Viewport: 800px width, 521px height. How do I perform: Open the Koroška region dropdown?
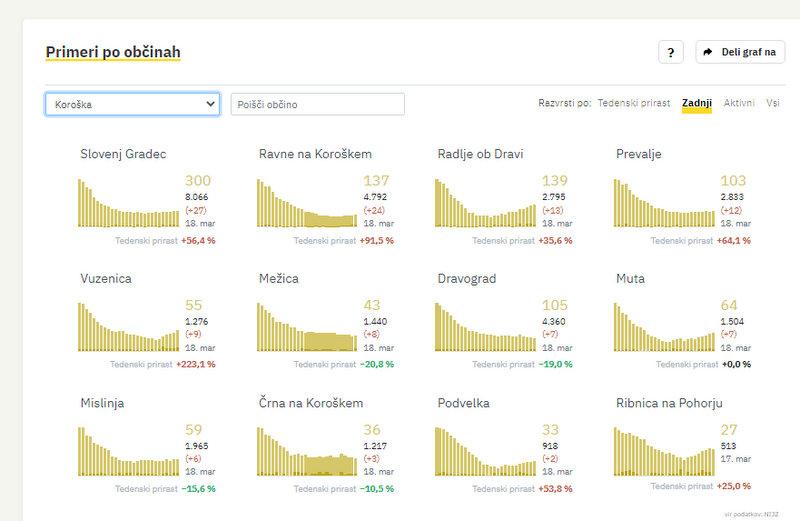click(x=132, y=104)
